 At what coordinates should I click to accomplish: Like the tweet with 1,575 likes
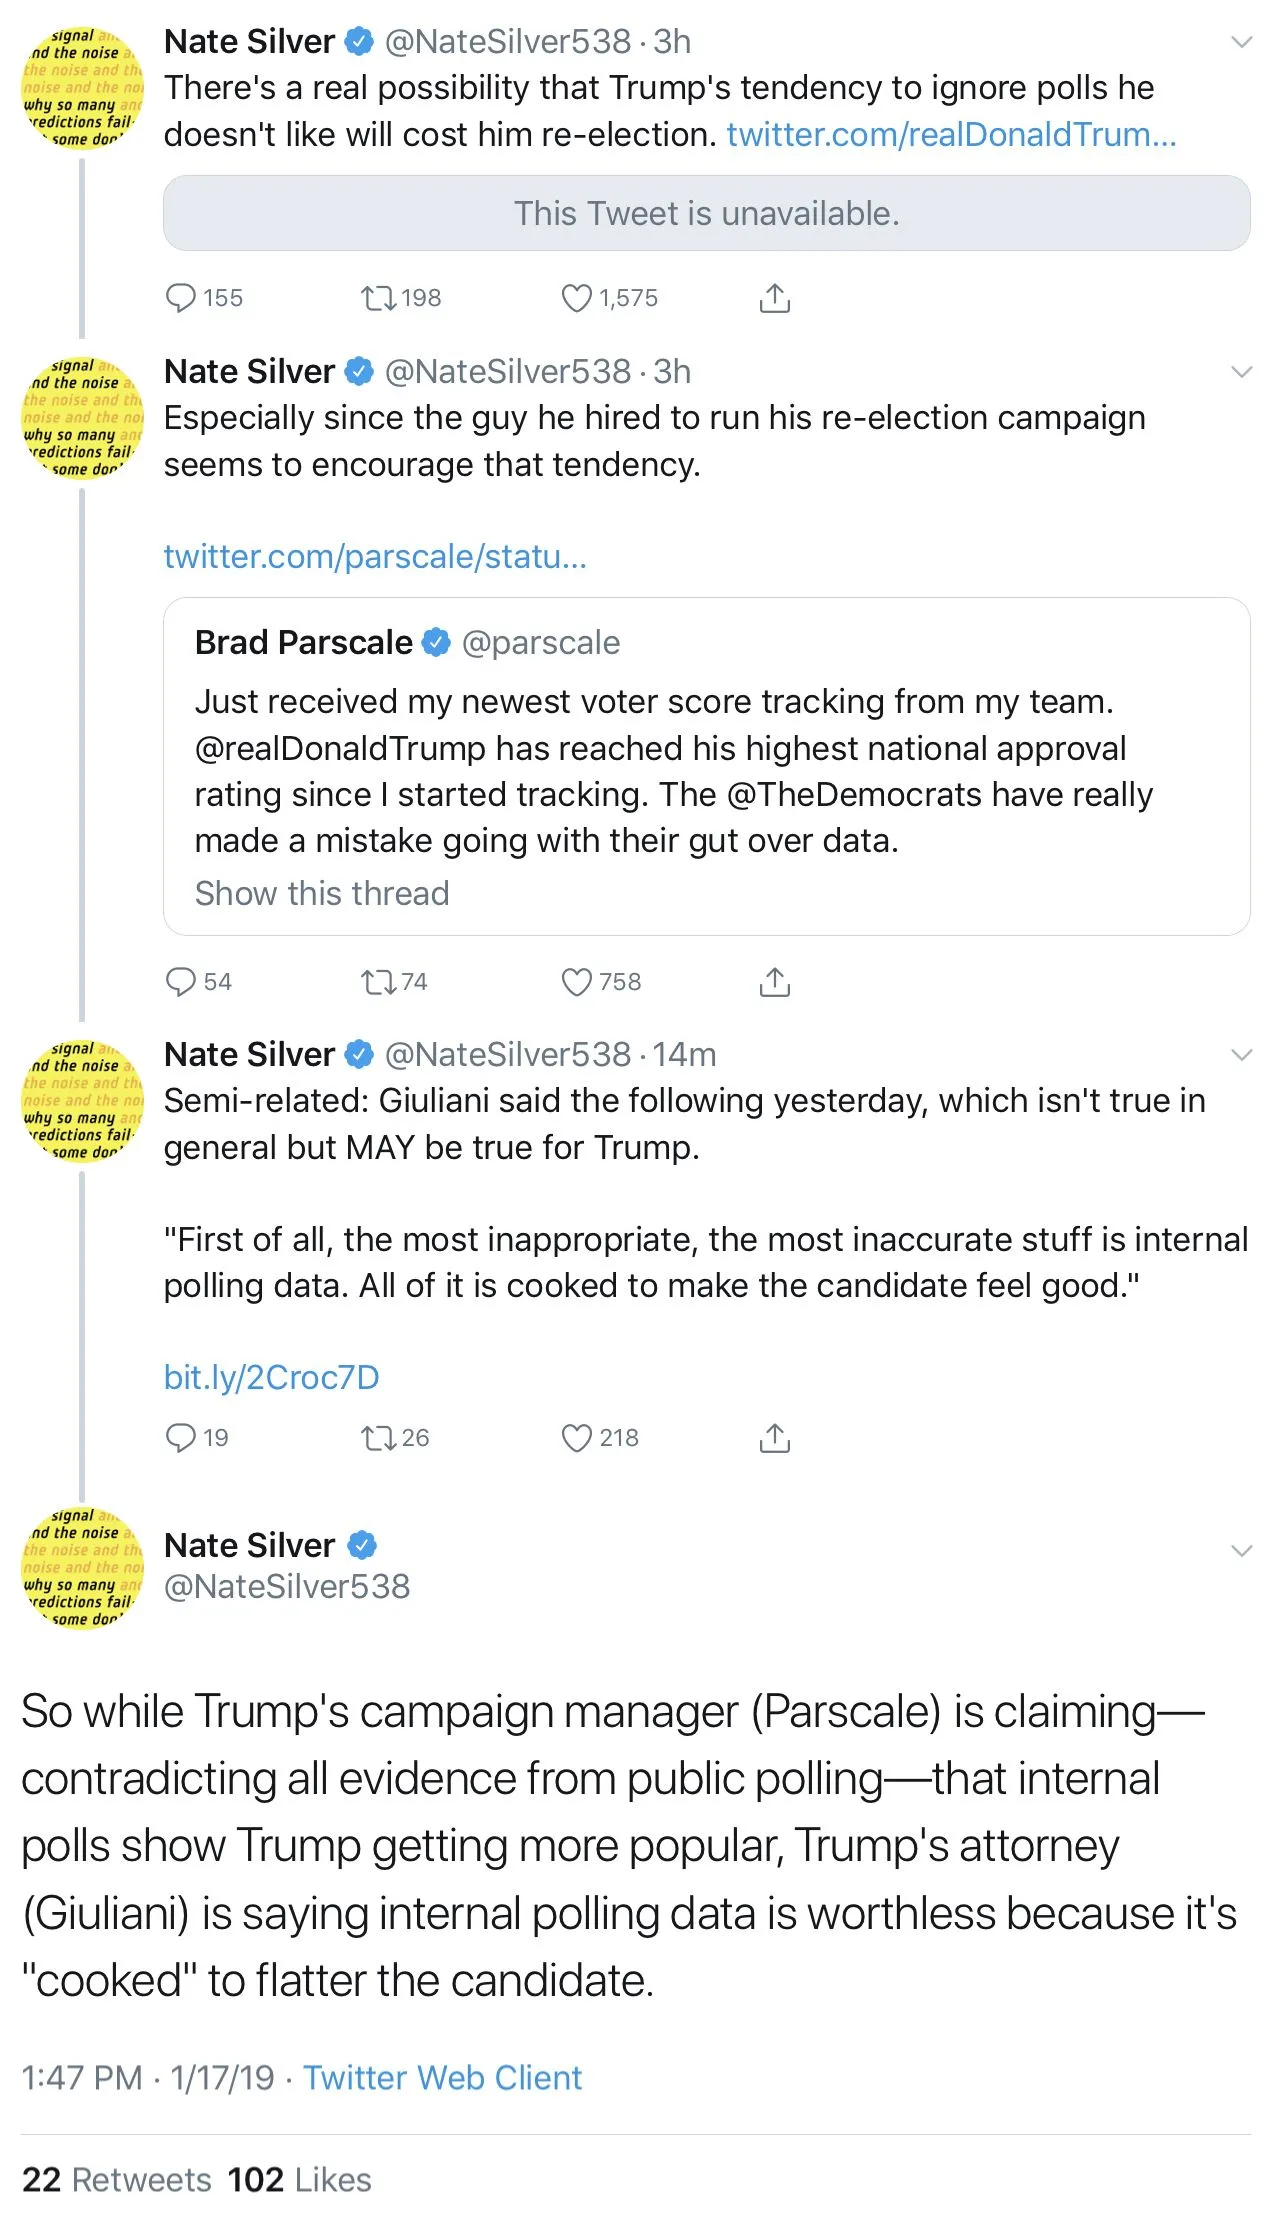click(x=577, y=298)
